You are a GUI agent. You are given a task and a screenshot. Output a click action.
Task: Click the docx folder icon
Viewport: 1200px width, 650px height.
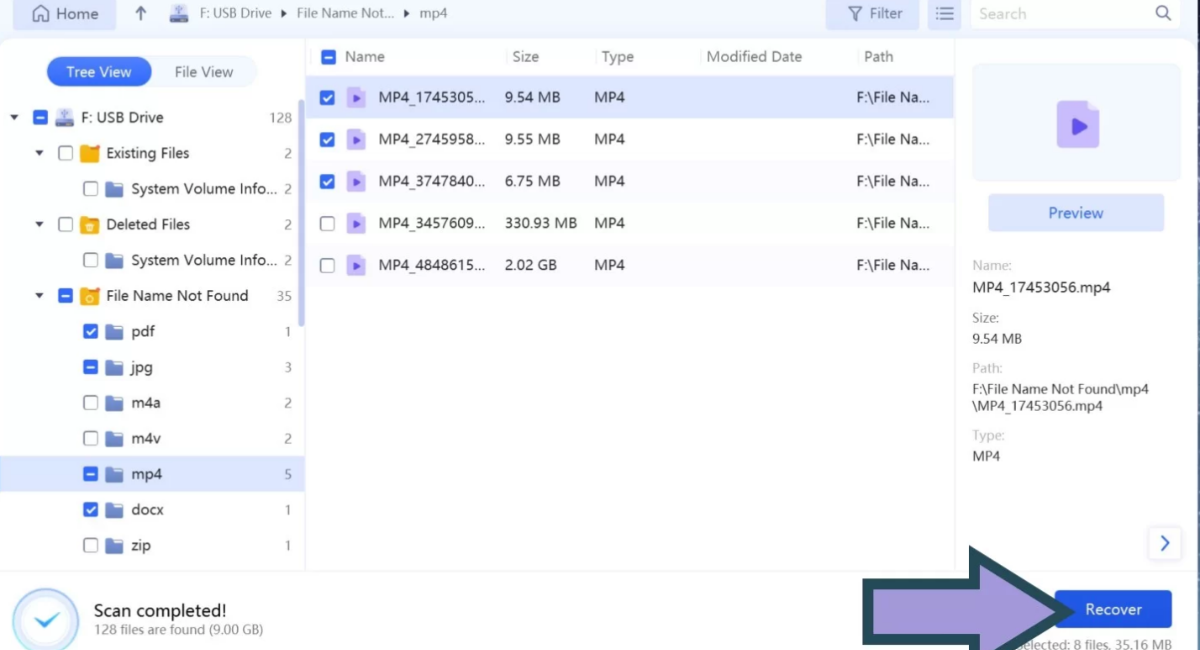114,510
